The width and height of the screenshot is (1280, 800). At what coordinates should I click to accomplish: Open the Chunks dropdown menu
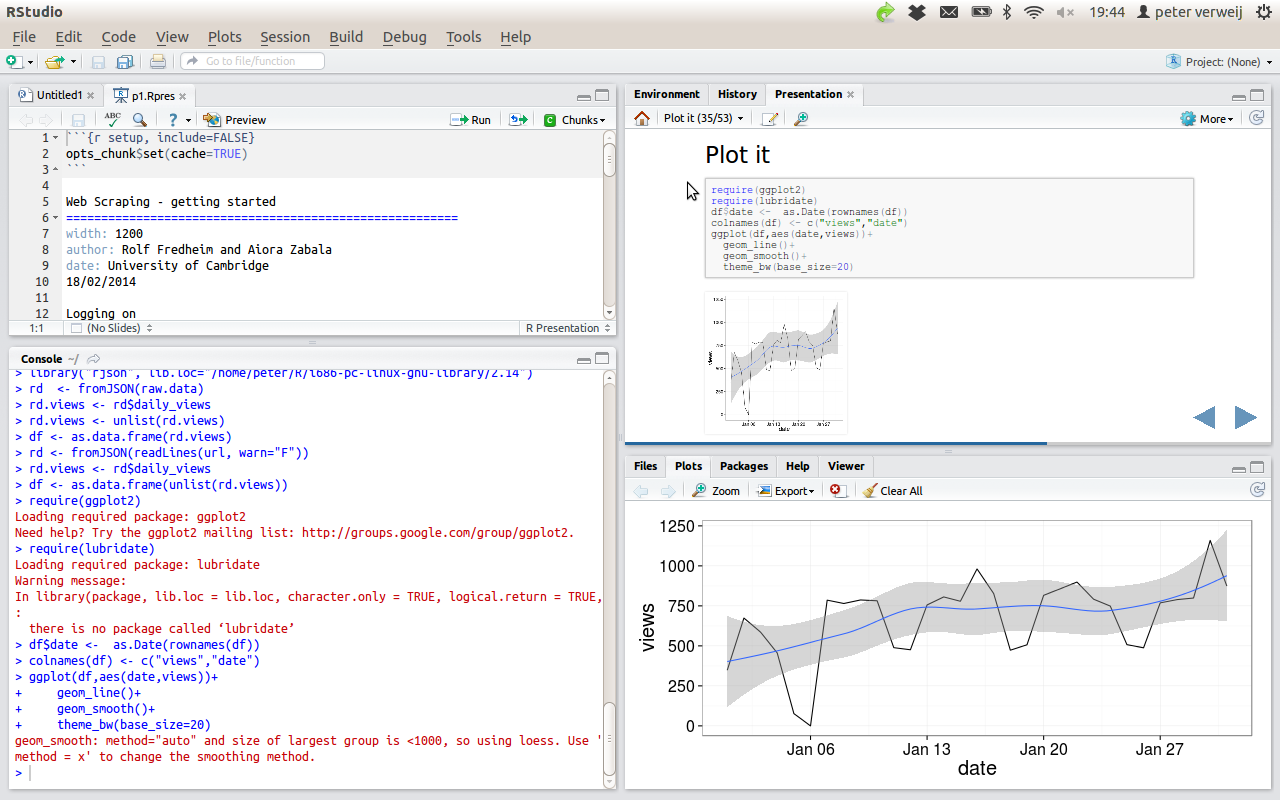(575, 120)
